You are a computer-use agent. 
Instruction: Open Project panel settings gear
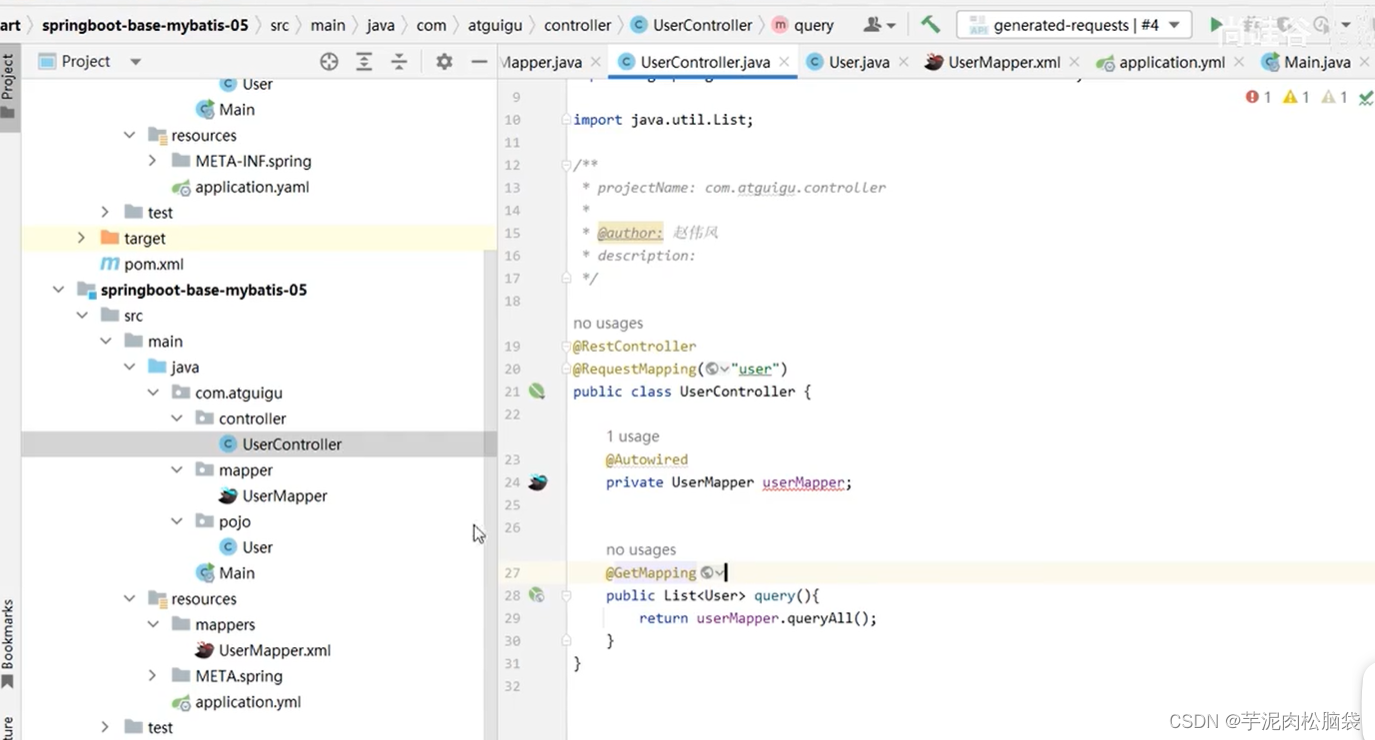[444, 62]
